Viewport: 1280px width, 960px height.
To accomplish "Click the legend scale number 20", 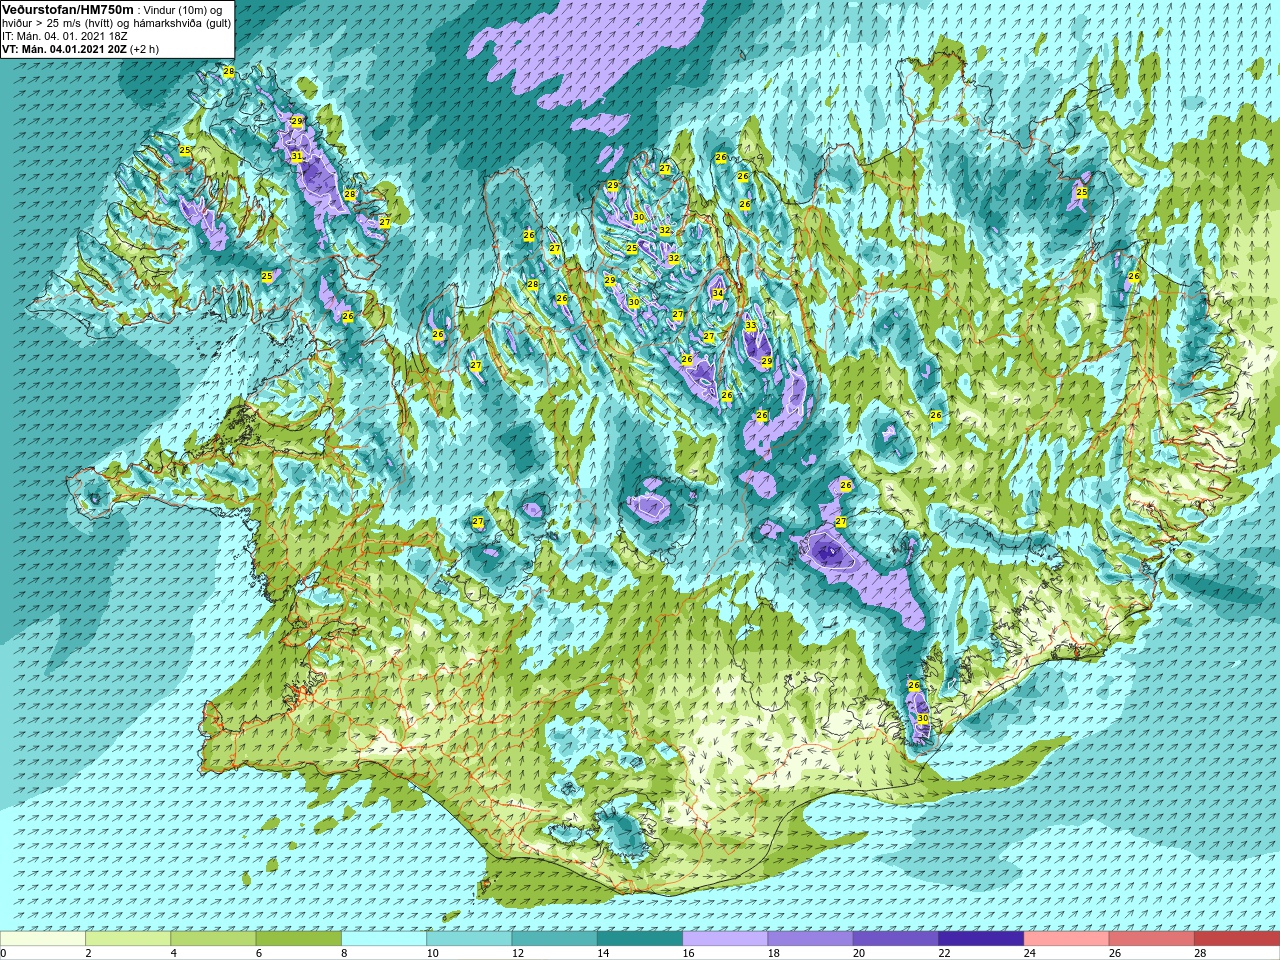I will click(x=859, y=953).
